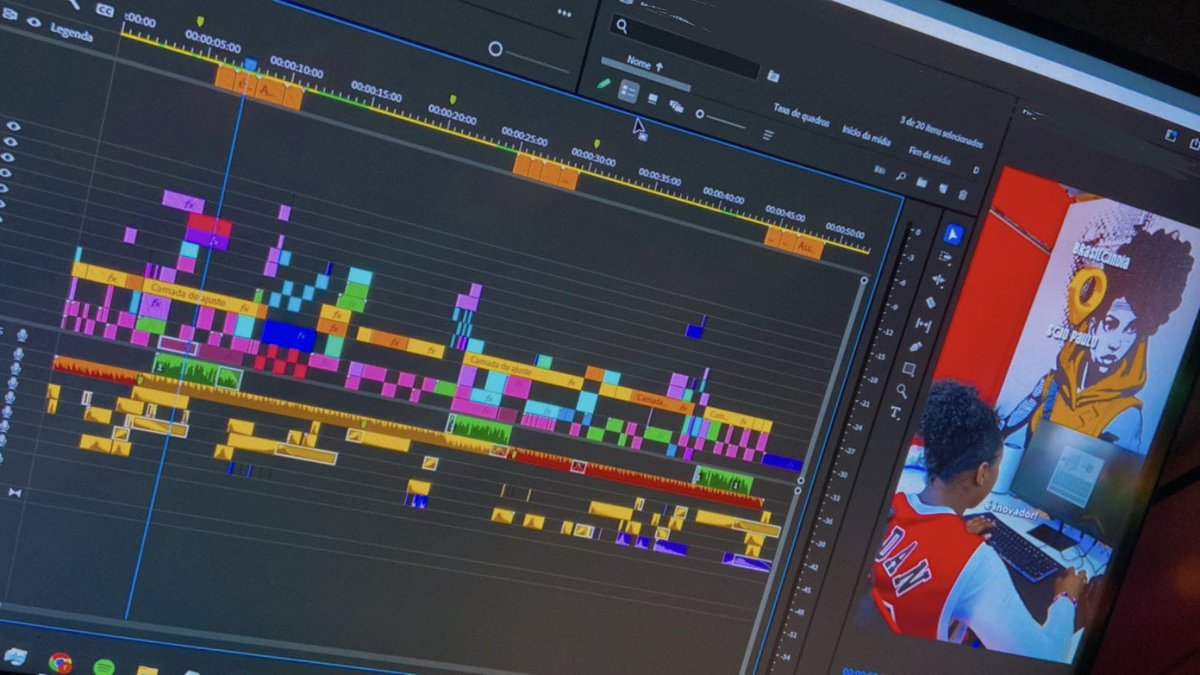Open Find via project panel magnifier icon
Screen dimensions: 1200x675
tap(901, 176)
